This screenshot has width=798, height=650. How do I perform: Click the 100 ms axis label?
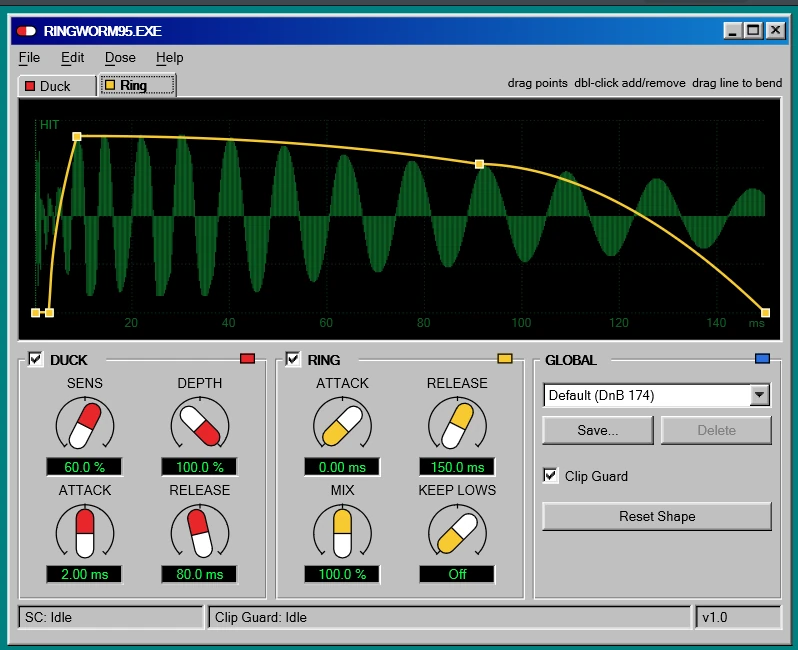(521, 323)
